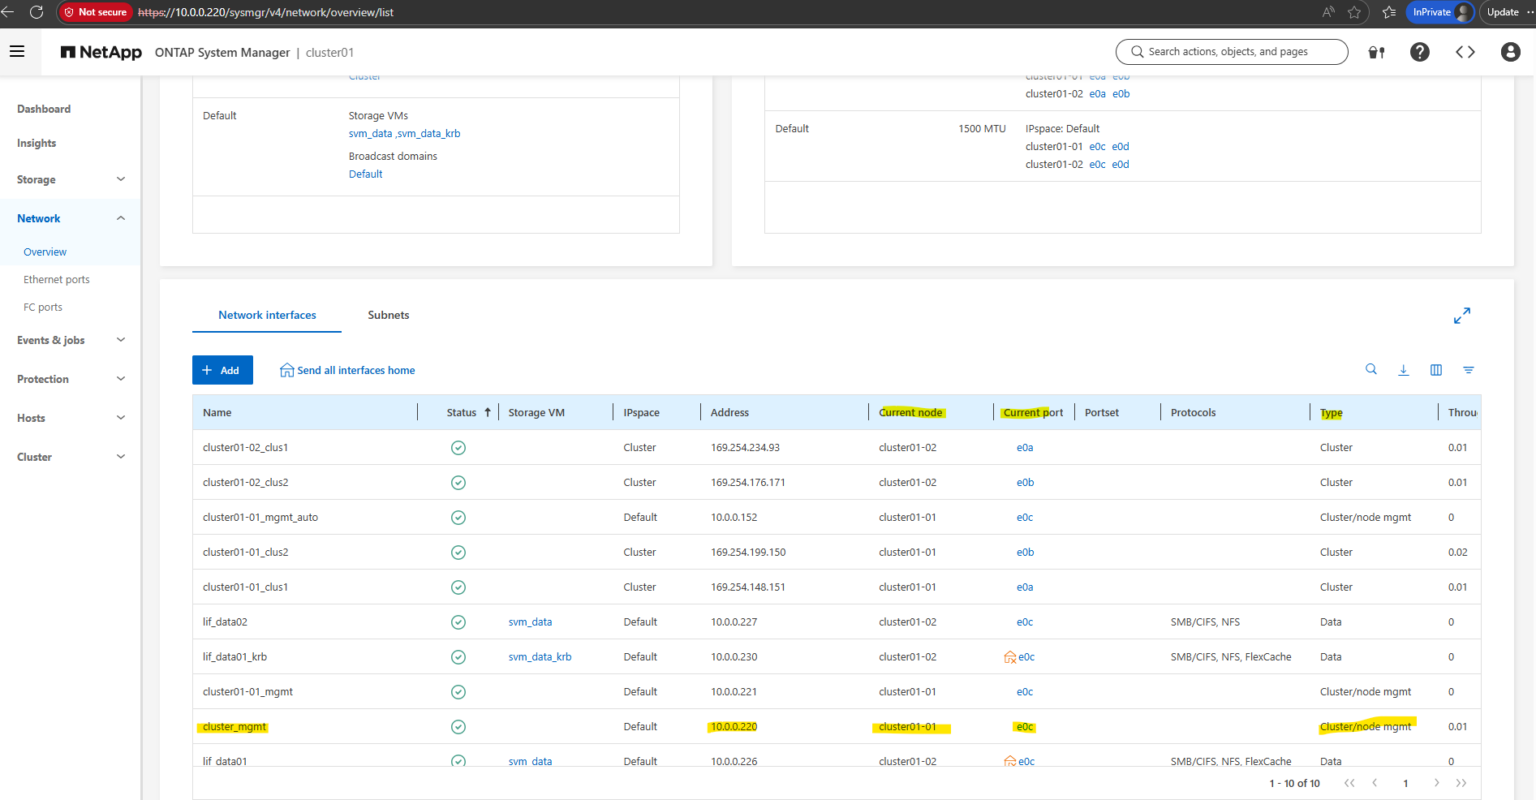Viewport: 1536px width, 800px height.
Task: Open the user account profile icon
Action: [1510, 51]
